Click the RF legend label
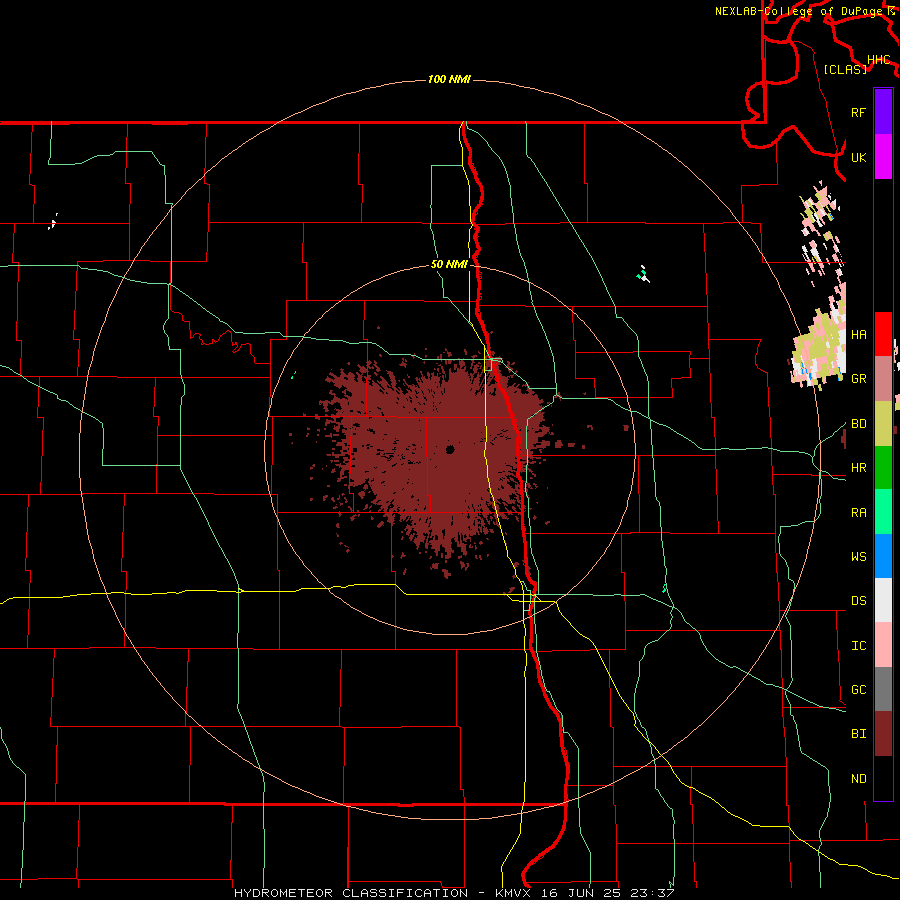This screenshot has width=900, height=900. point(858,112)
